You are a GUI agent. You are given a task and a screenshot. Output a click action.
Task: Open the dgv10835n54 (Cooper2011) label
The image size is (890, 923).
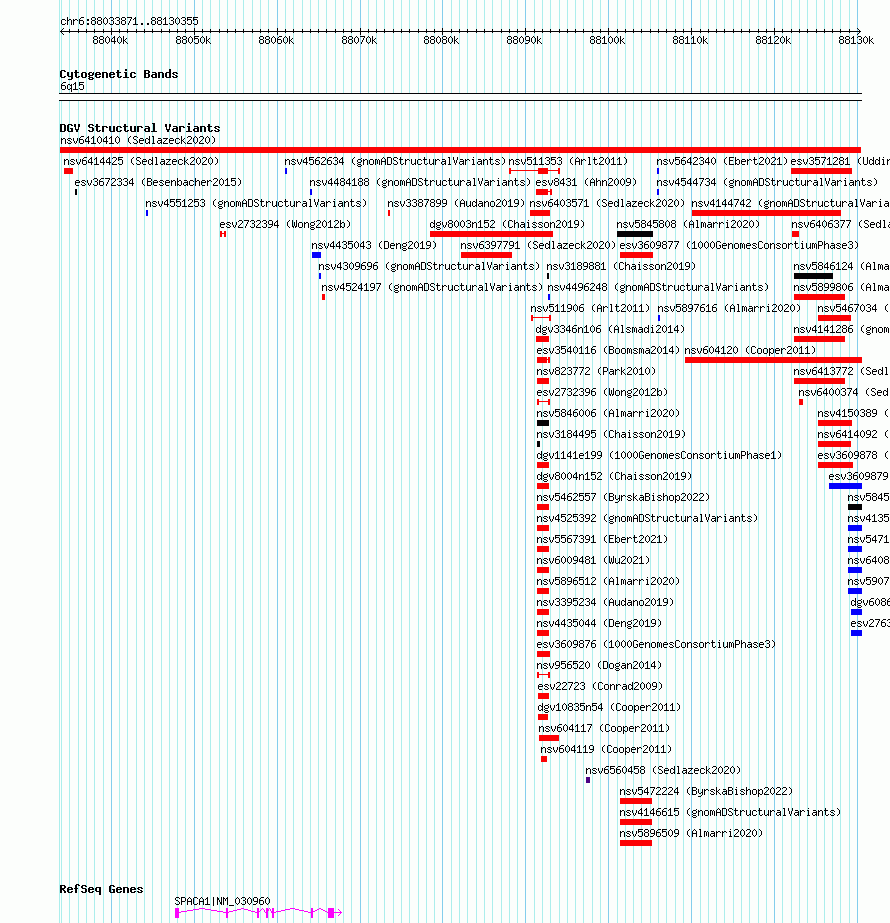pyautogui.click(x=609, y=707)
